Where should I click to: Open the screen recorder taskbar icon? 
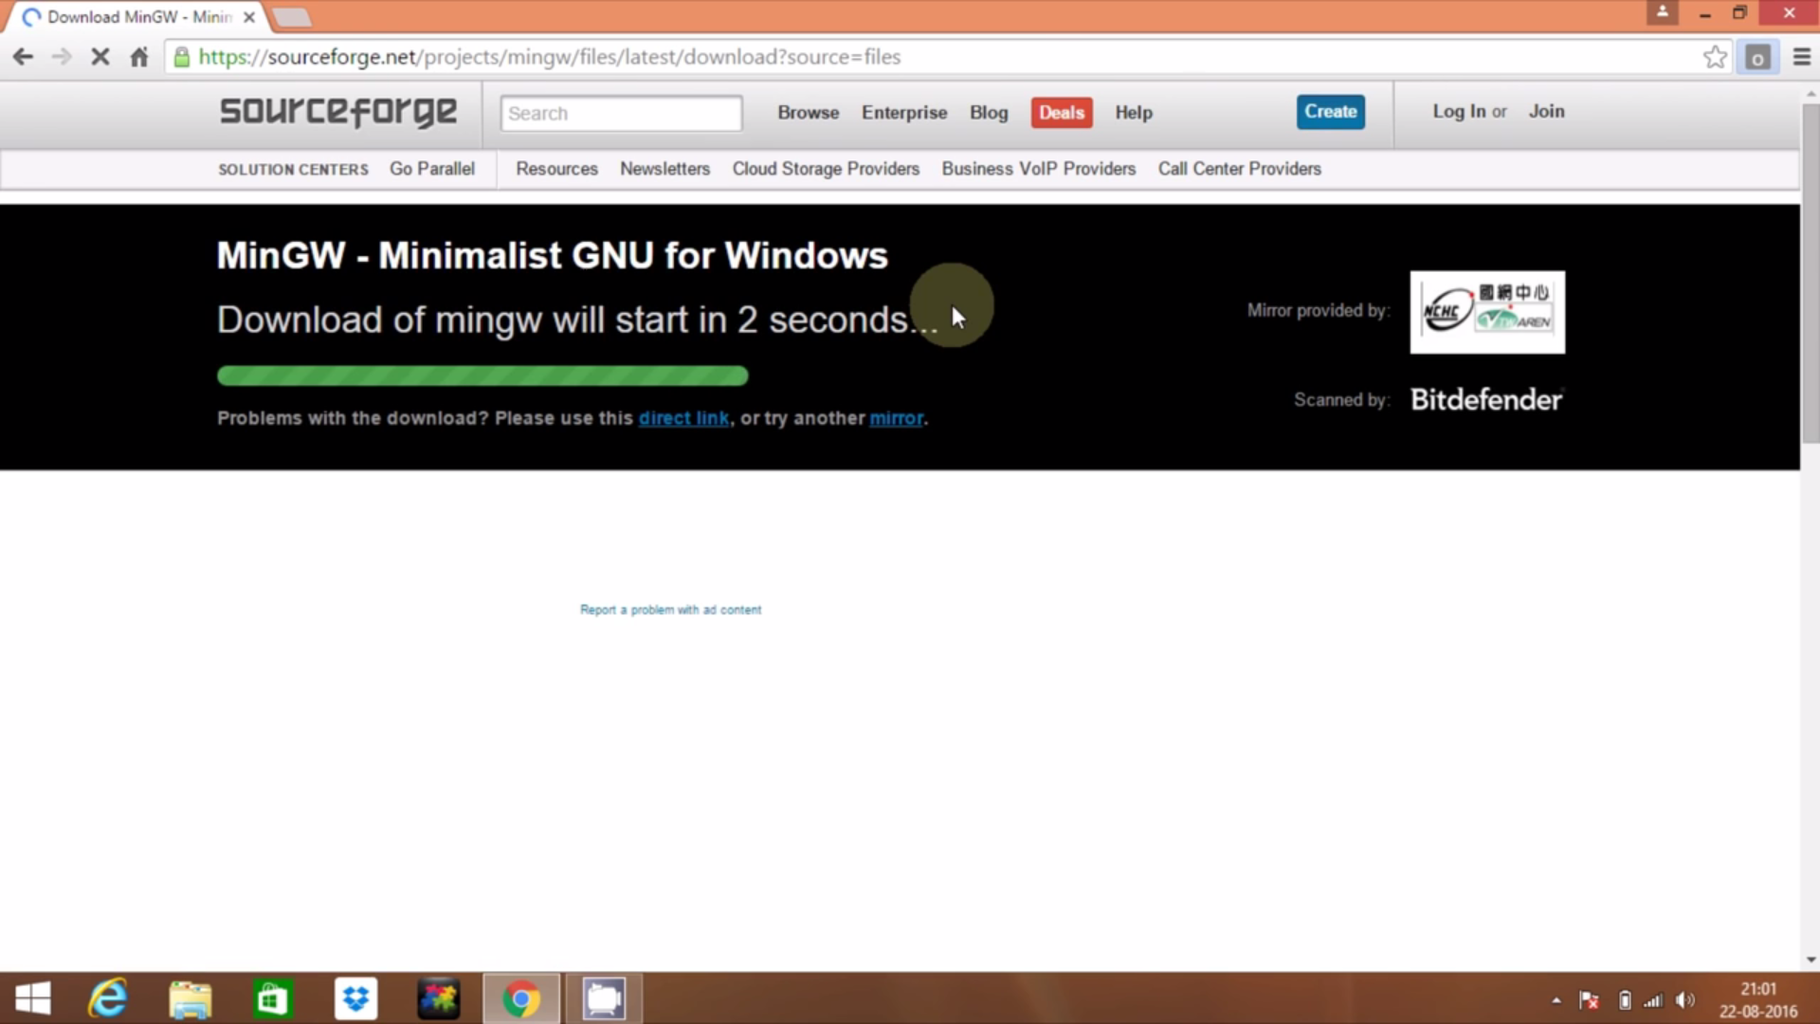click(604, 998)
